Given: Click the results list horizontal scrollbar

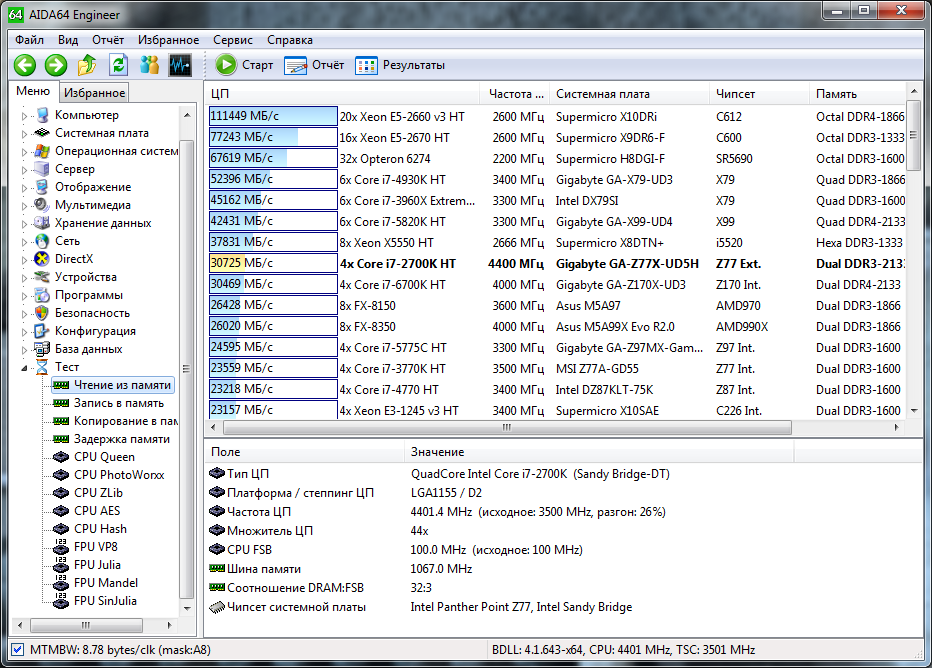Looking at the screenshot, I should point(507,427).
